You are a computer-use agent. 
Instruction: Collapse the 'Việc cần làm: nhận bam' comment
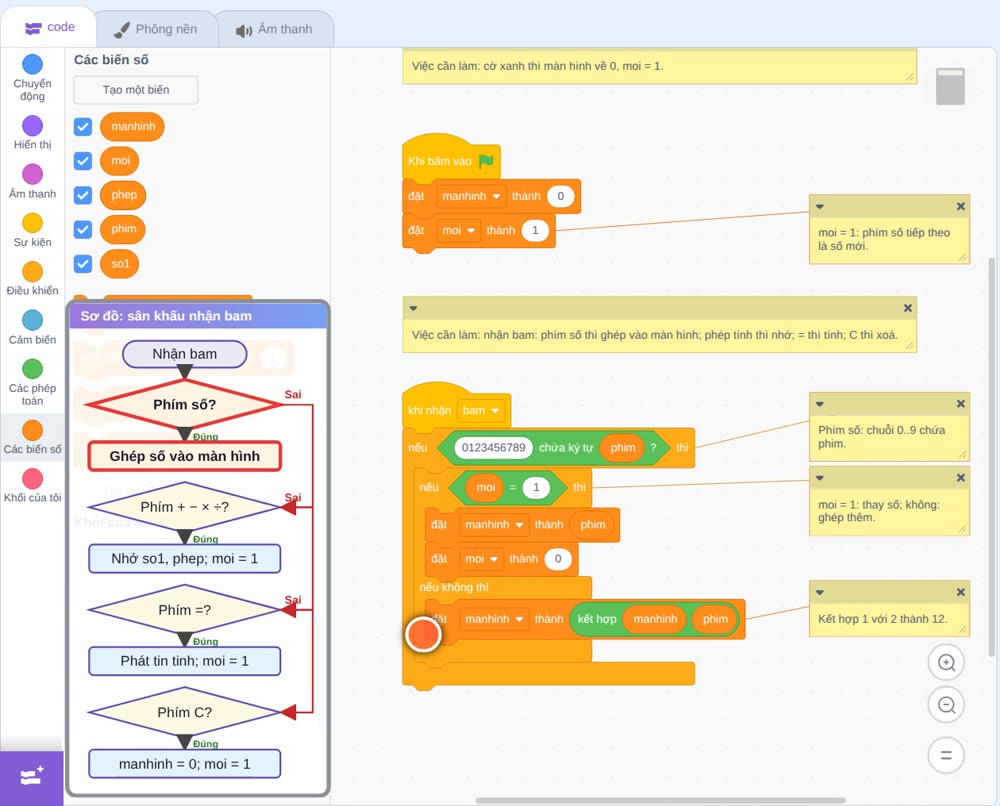coord(413,309)
